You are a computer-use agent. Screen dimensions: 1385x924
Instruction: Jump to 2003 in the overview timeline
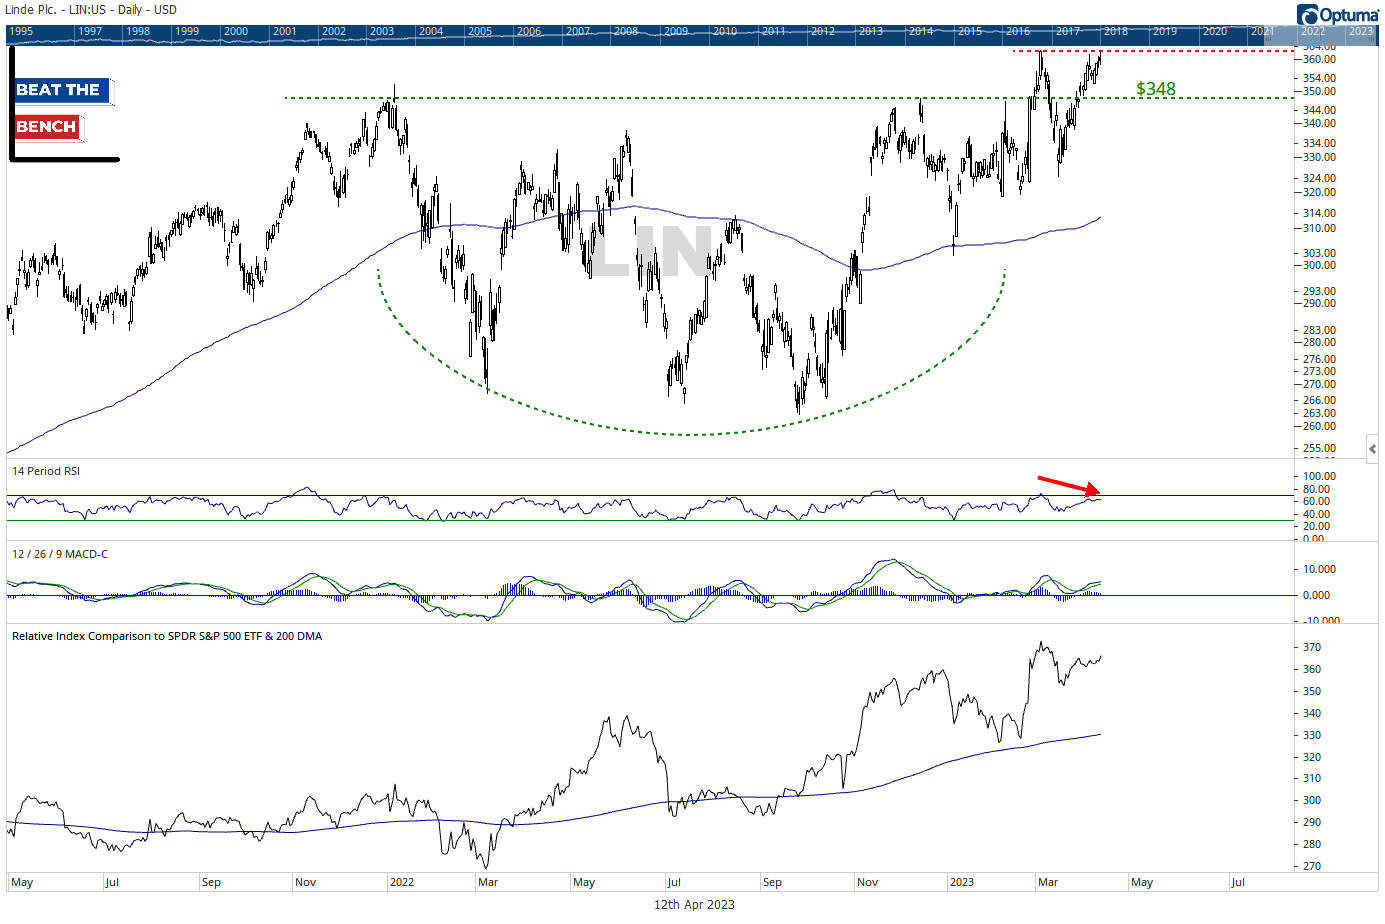pyautogui.click(x=382, y=31)
